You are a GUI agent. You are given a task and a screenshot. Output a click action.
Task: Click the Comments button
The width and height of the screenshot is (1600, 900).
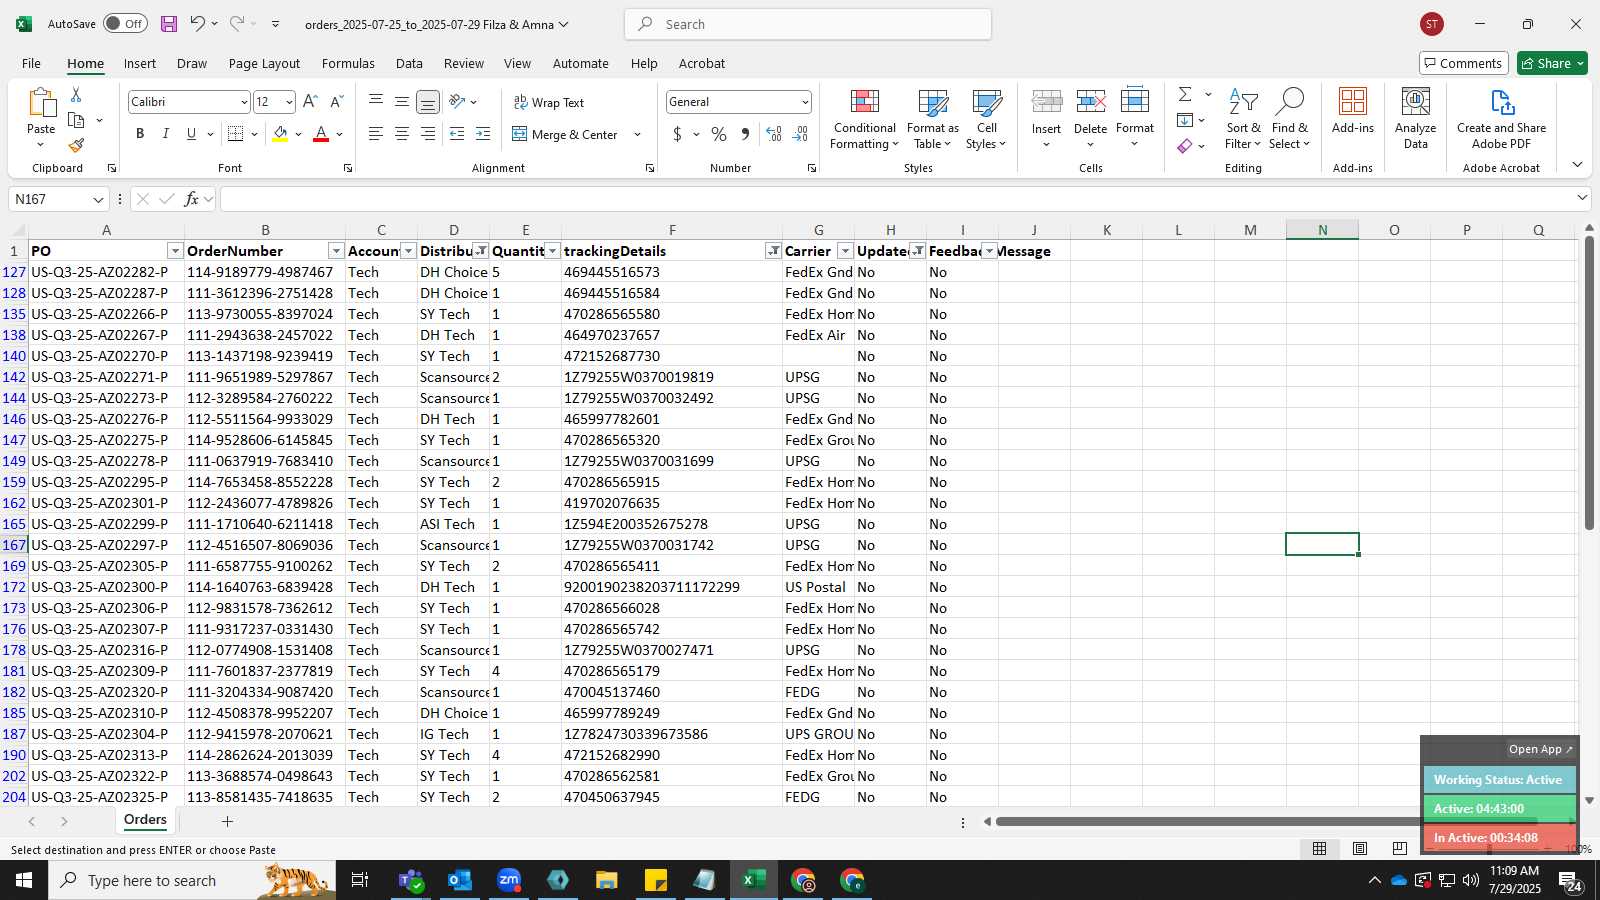tap(1464, 63)
